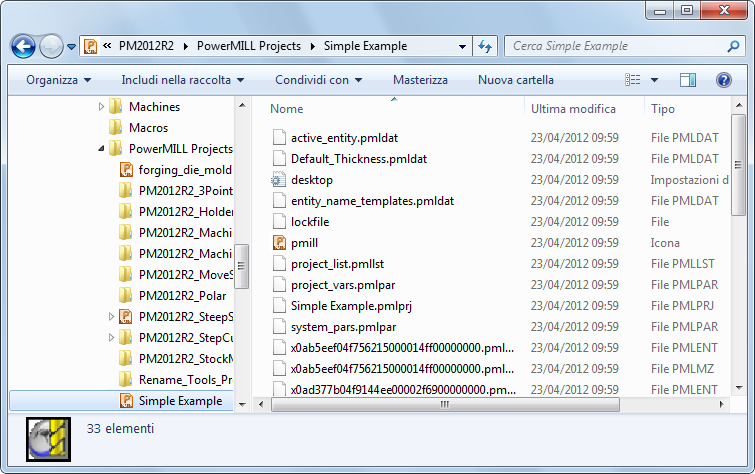Click the project_vars.pmlpar file icon

pos(279,285)
